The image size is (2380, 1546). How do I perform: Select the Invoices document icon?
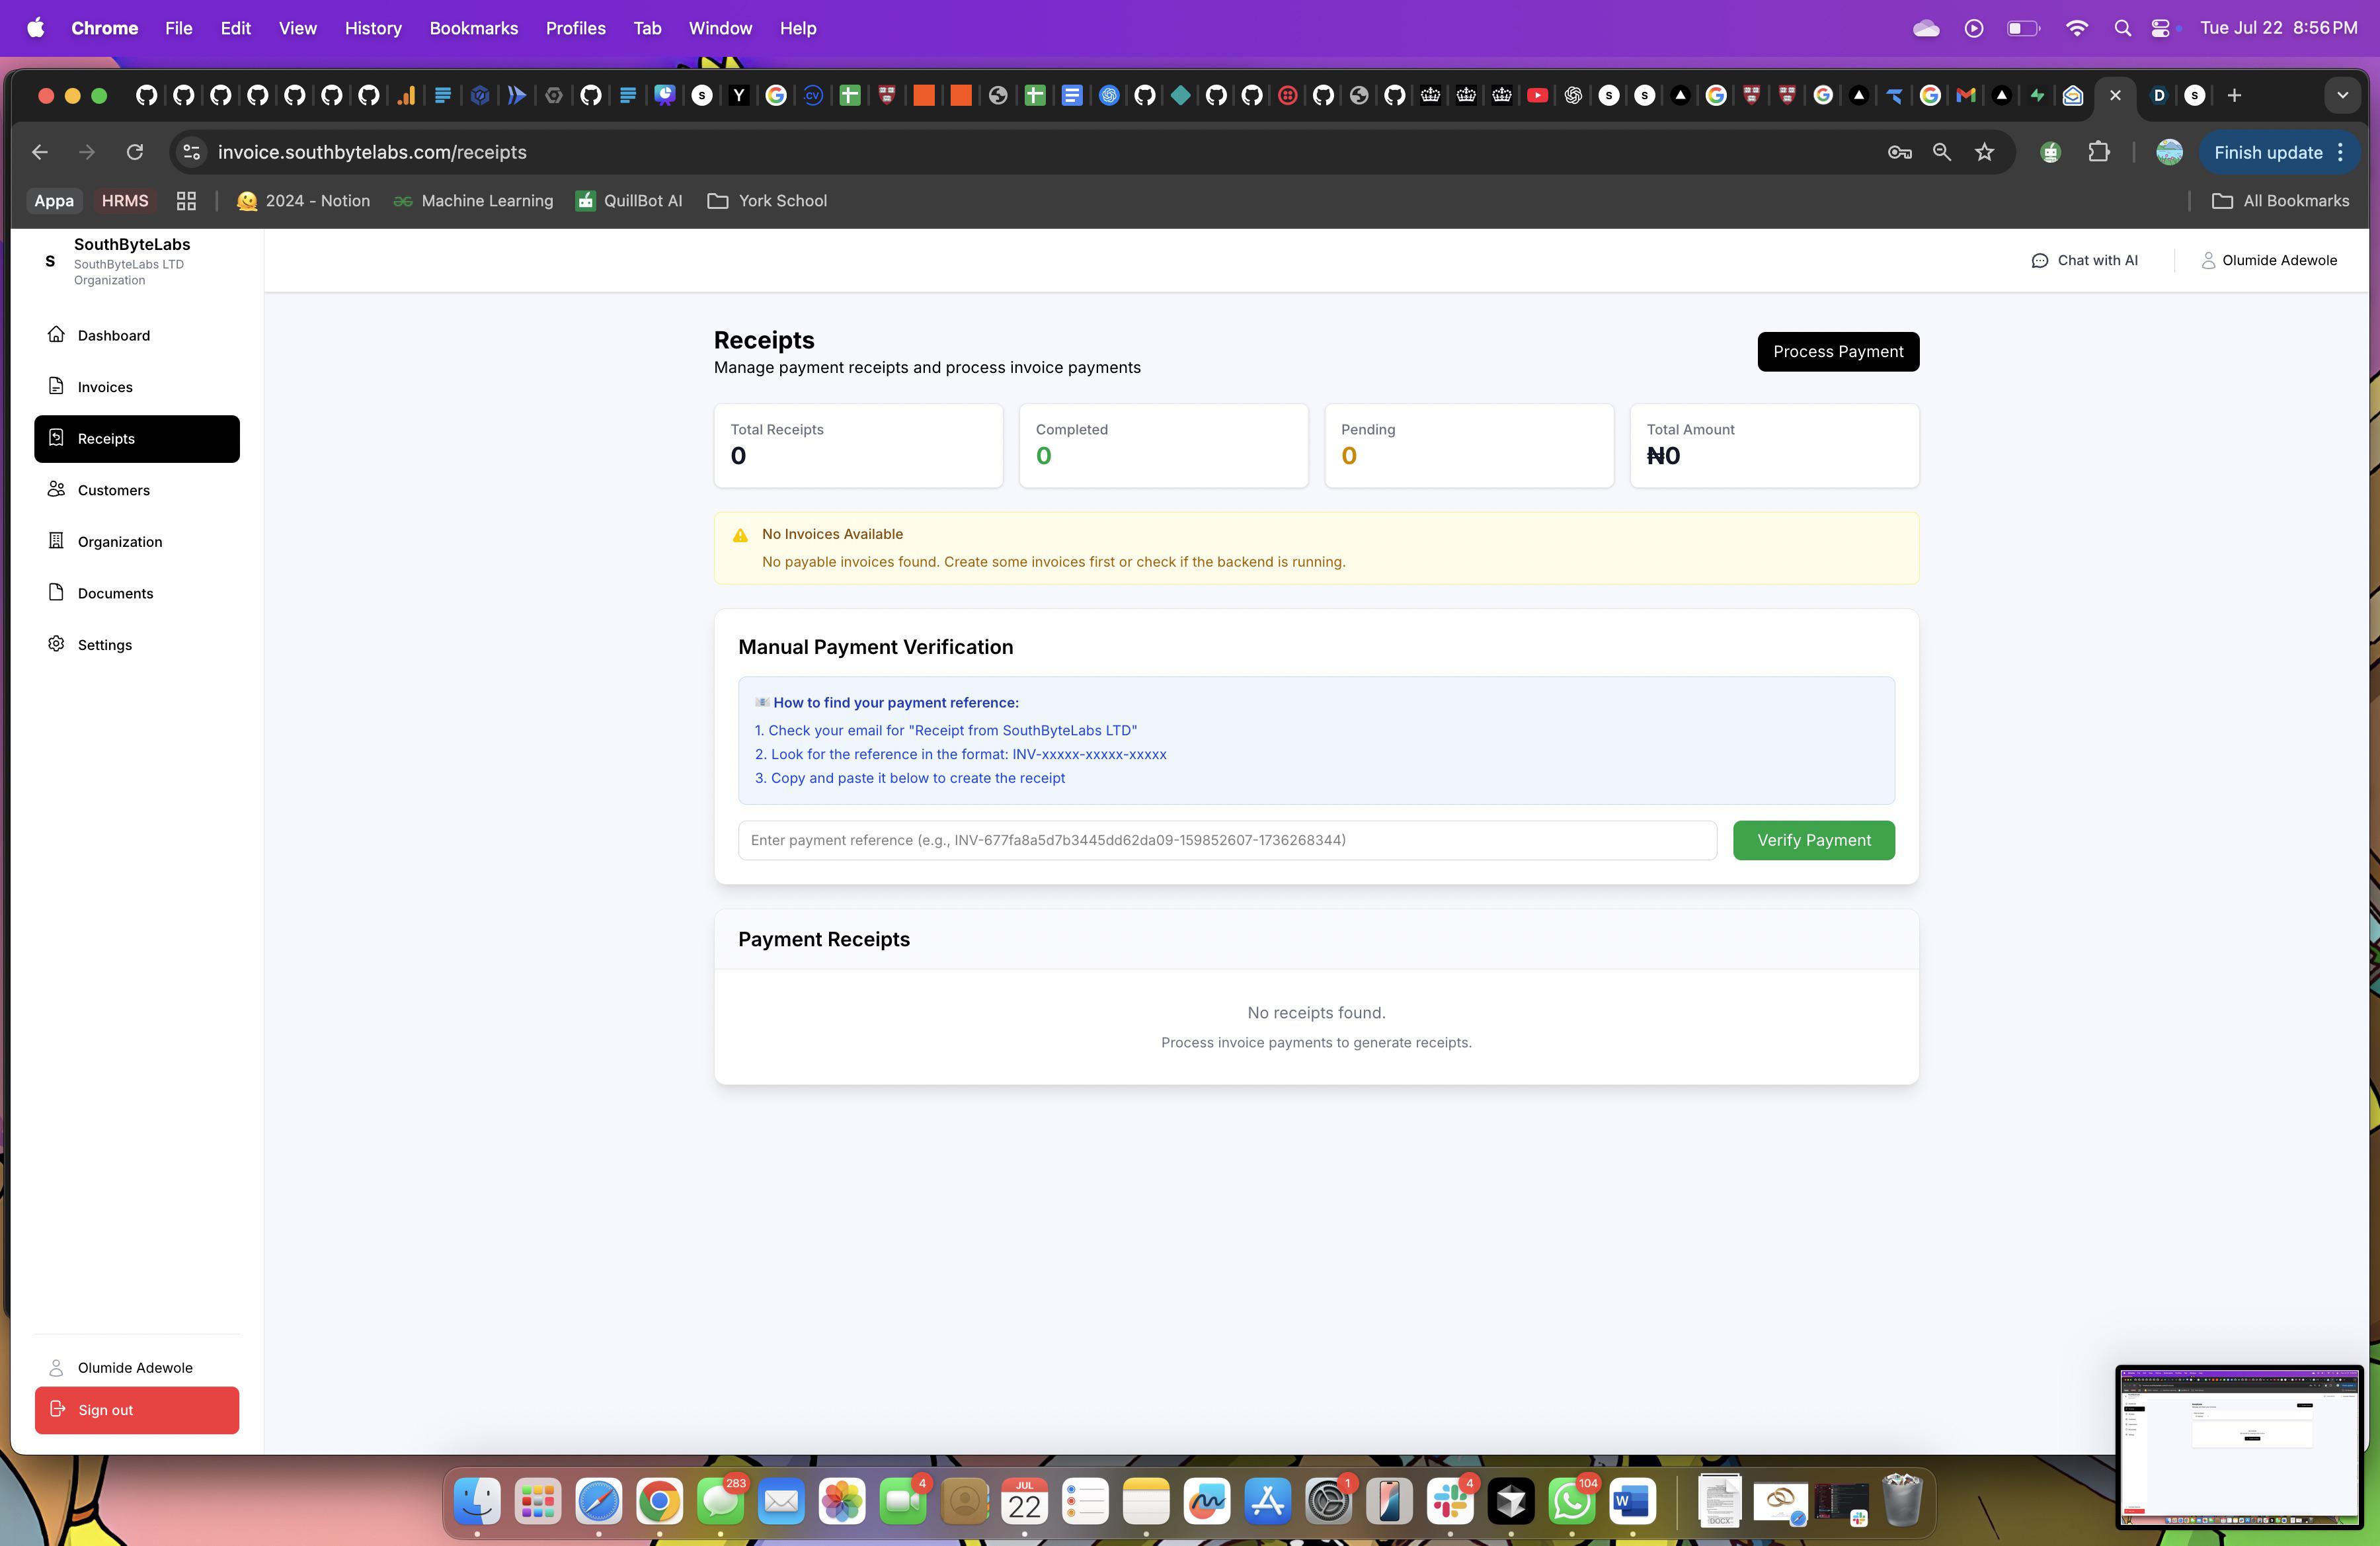(56, 386)
